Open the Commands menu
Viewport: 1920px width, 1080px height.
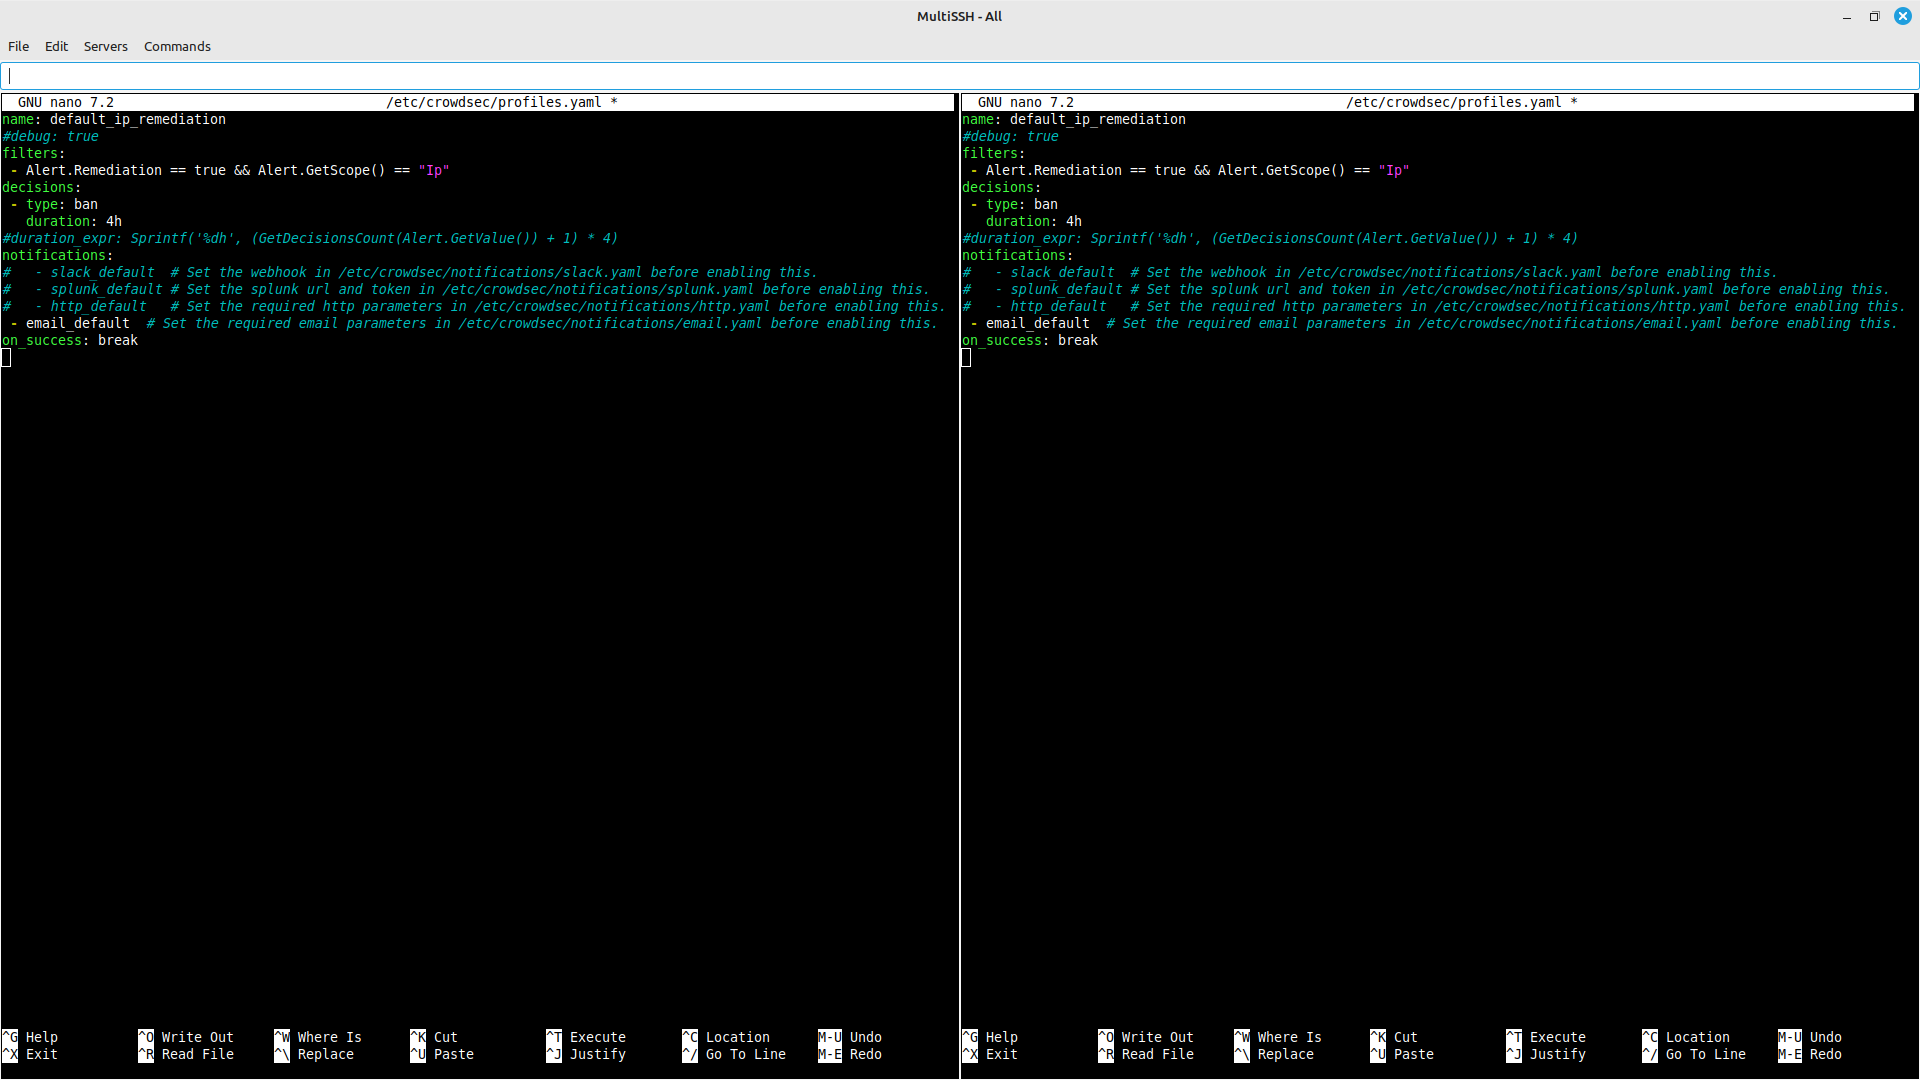coord(177,46)
